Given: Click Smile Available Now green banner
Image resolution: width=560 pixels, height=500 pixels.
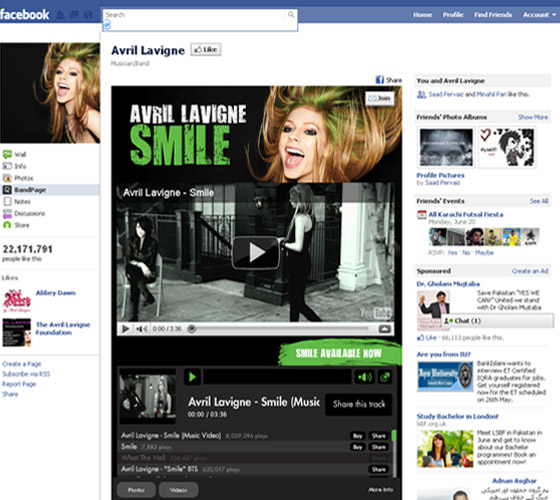Looking at the screenshot, I should pos(339,353).
